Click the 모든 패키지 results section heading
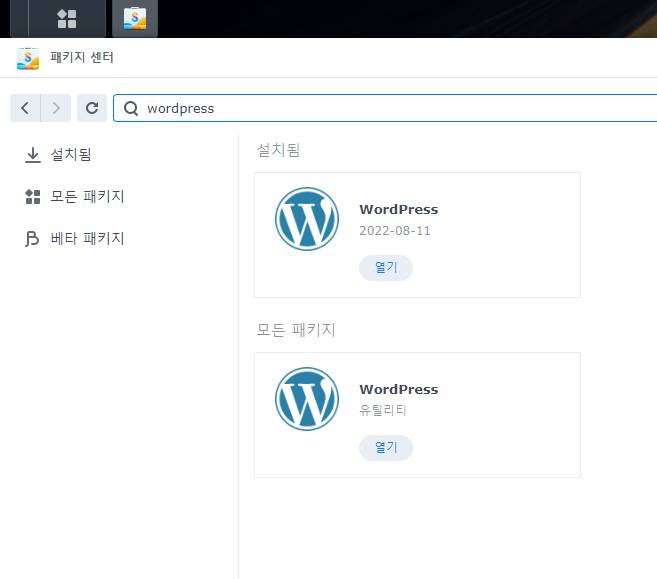This screenshot has height=579, width=657. [296, 330]
